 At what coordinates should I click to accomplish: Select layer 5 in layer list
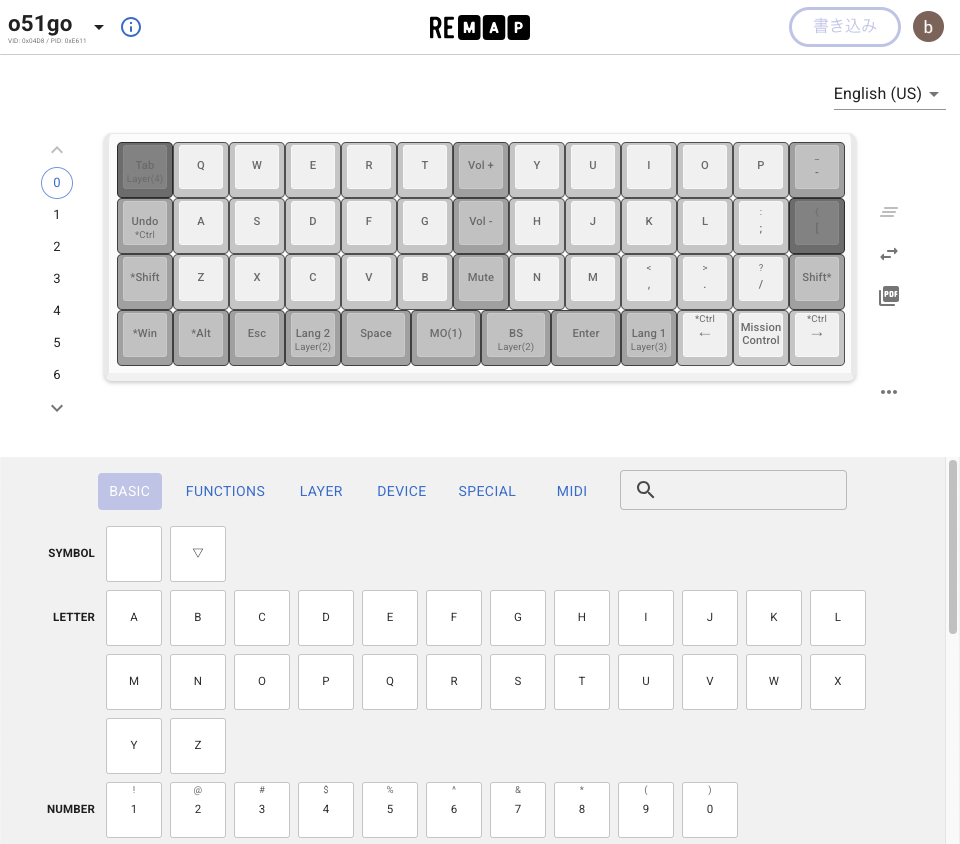(57, 343)
